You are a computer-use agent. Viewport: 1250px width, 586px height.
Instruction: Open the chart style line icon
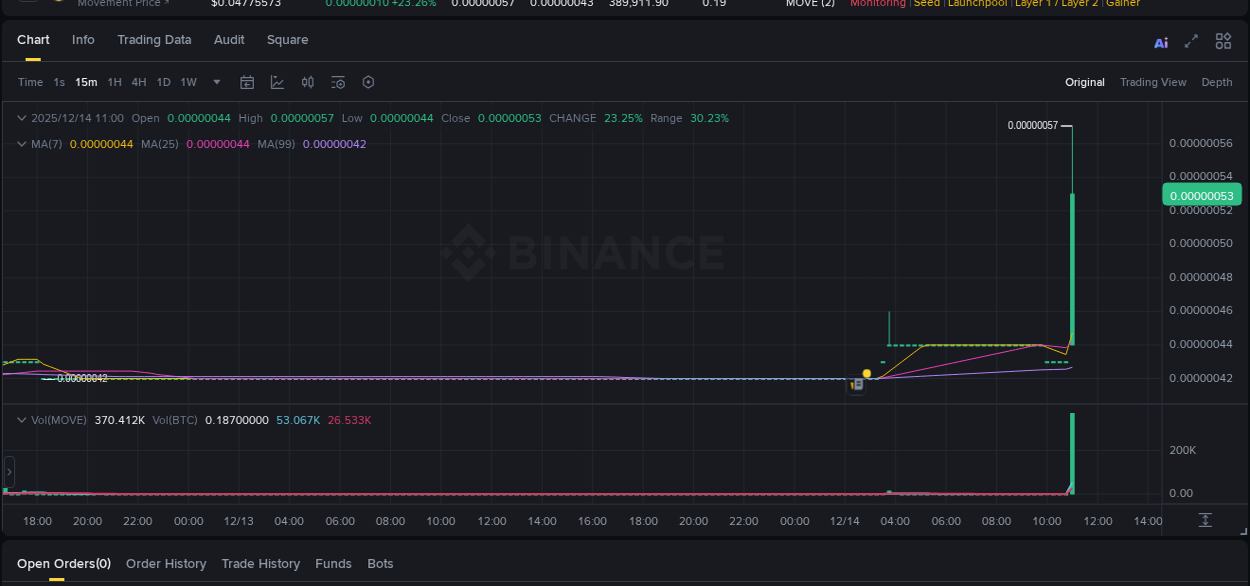click(277, 82)
